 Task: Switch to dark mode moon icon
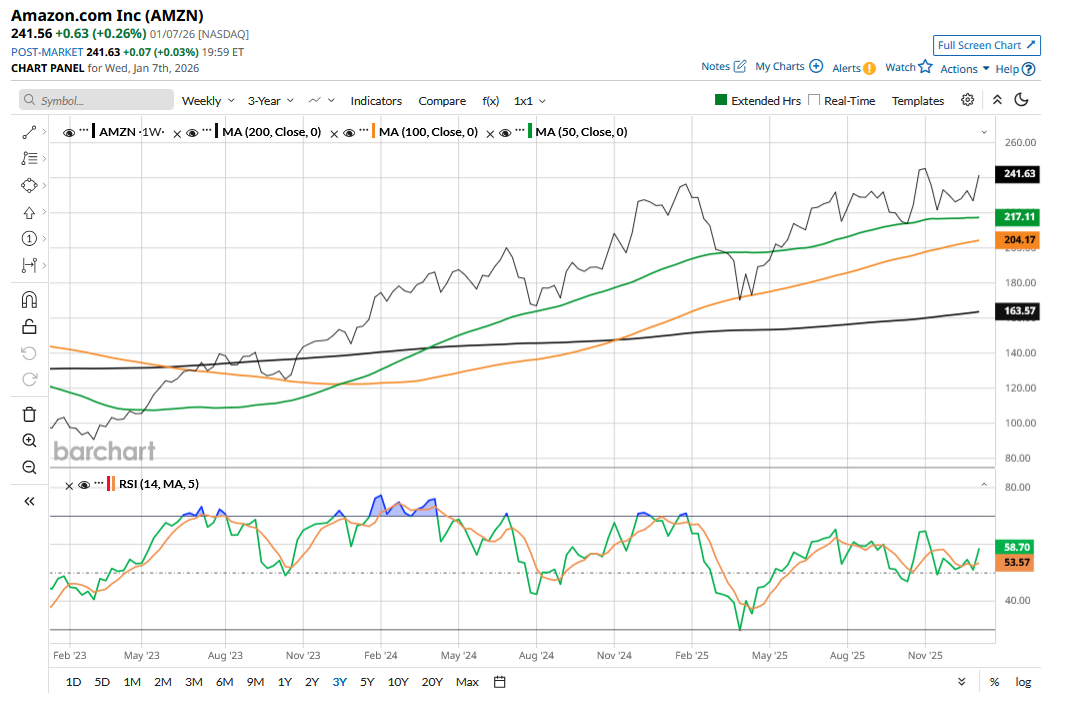[x=1021, y=100]
